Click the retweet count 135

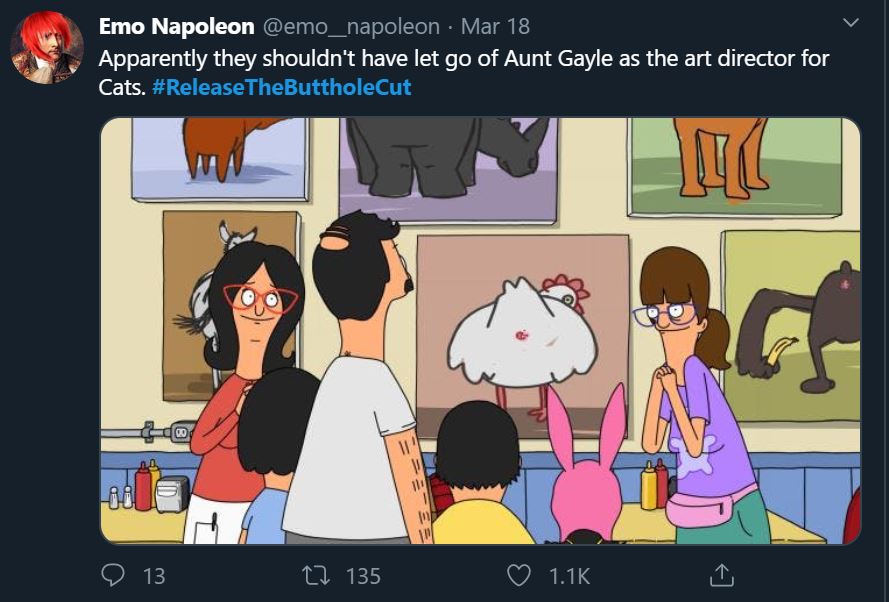pyautogui.click(x=363, y=576)
